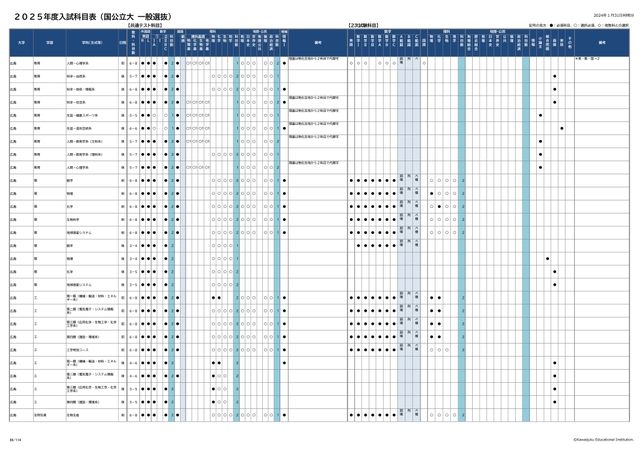
Task: Click the Kawaijuku Educational Institution copyright text
Action: point(603,438)
